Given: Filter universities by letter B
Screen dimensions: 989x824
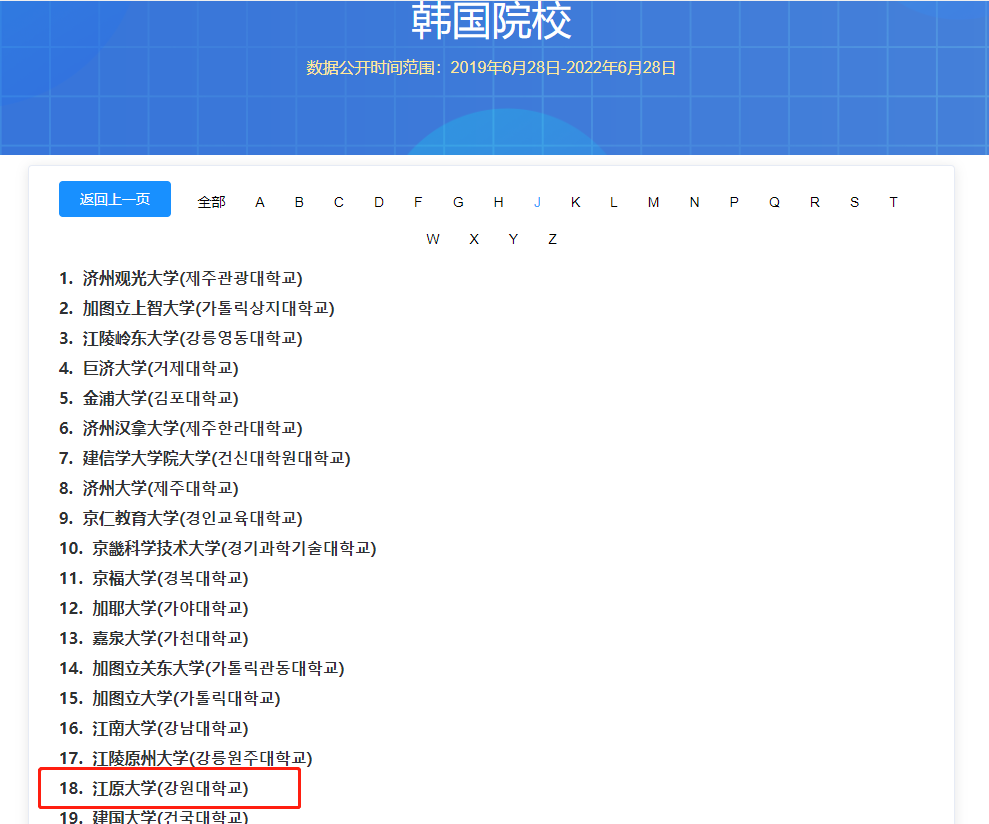Looking at the screenshot, I should tap(298, 201).
